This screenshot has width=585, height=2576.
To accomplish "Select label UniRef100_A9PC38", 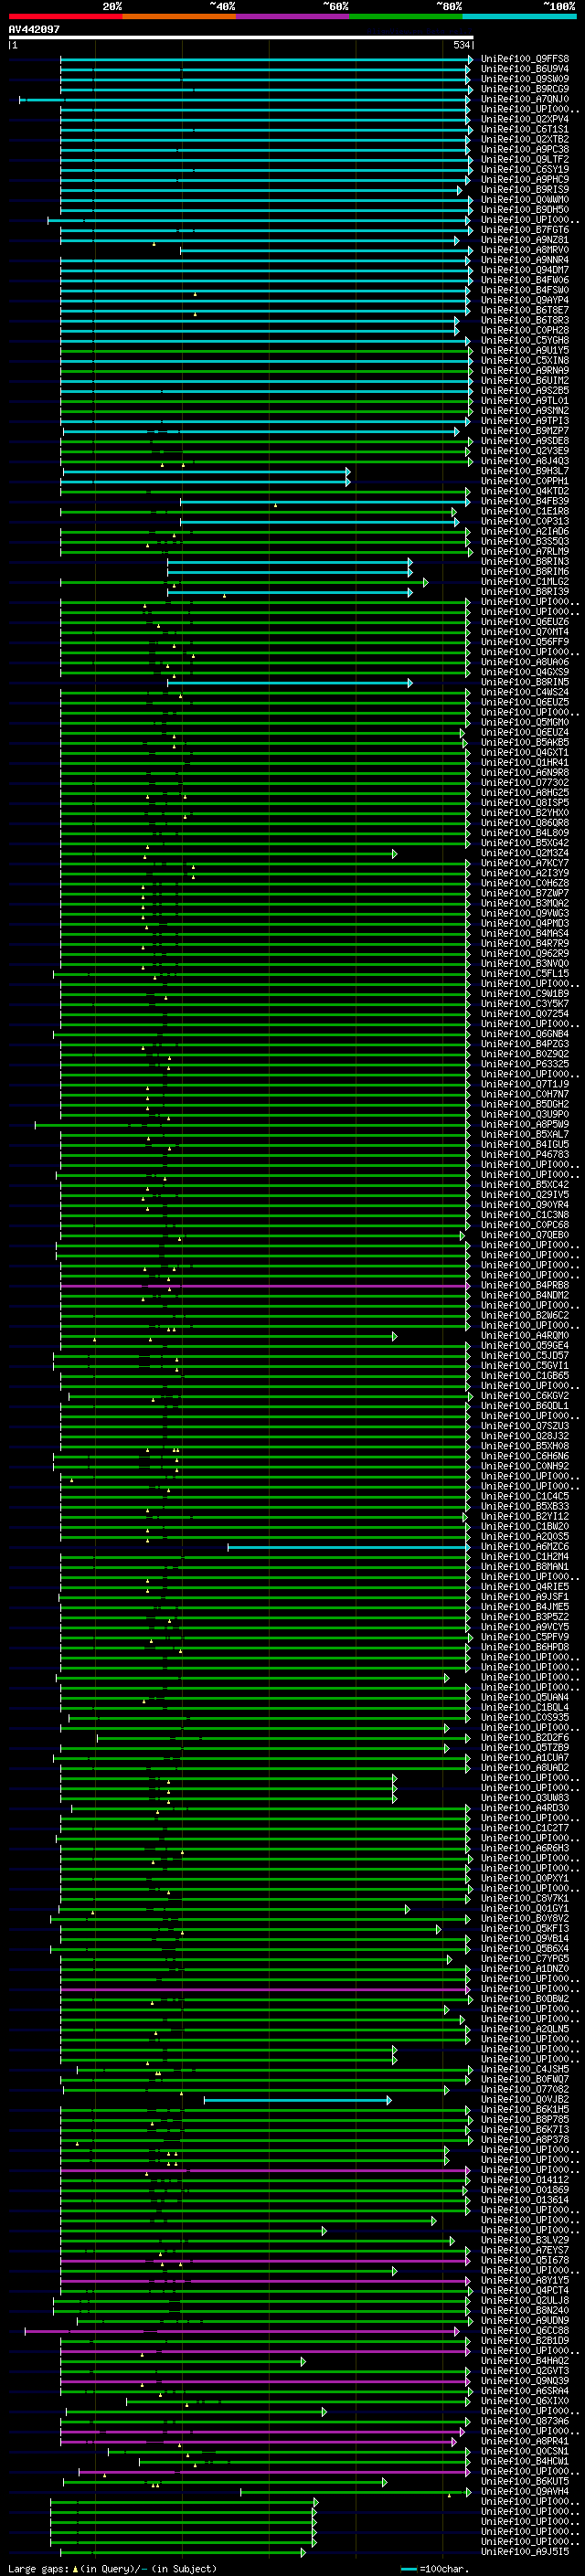I will pos(525,149).
